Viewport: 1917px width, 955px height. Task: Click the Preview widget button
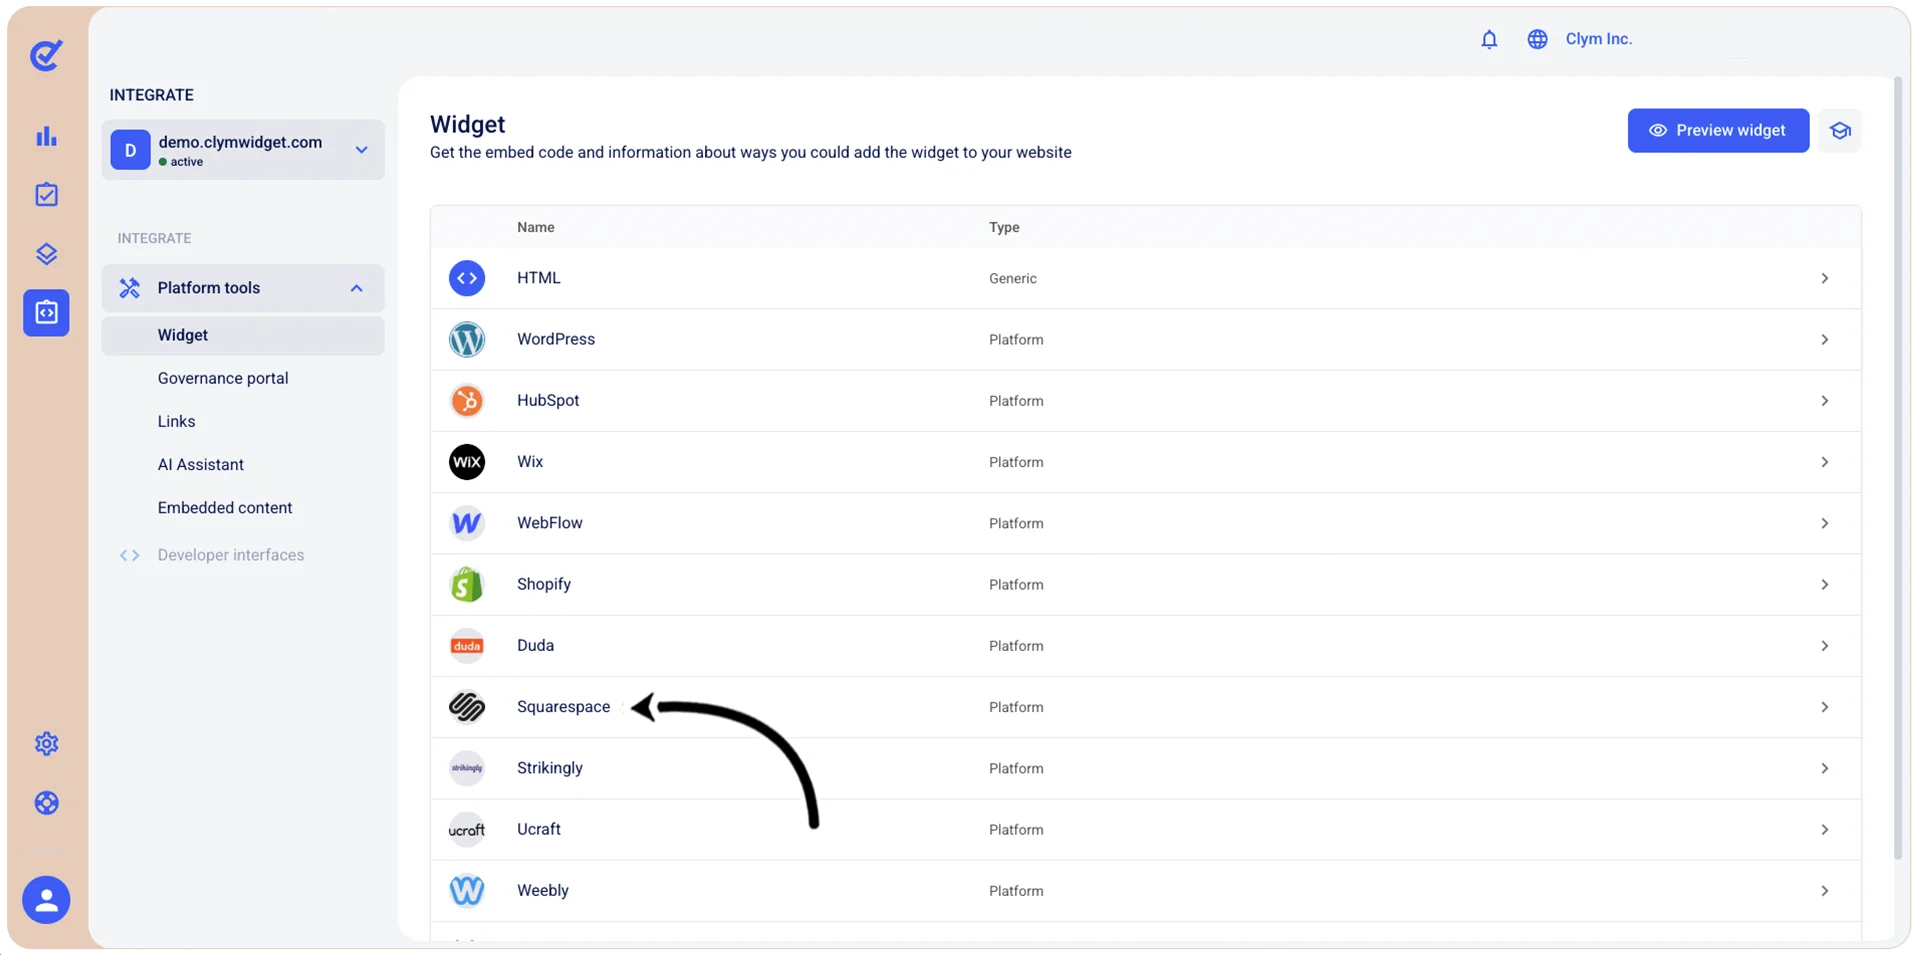[1718, 131]
